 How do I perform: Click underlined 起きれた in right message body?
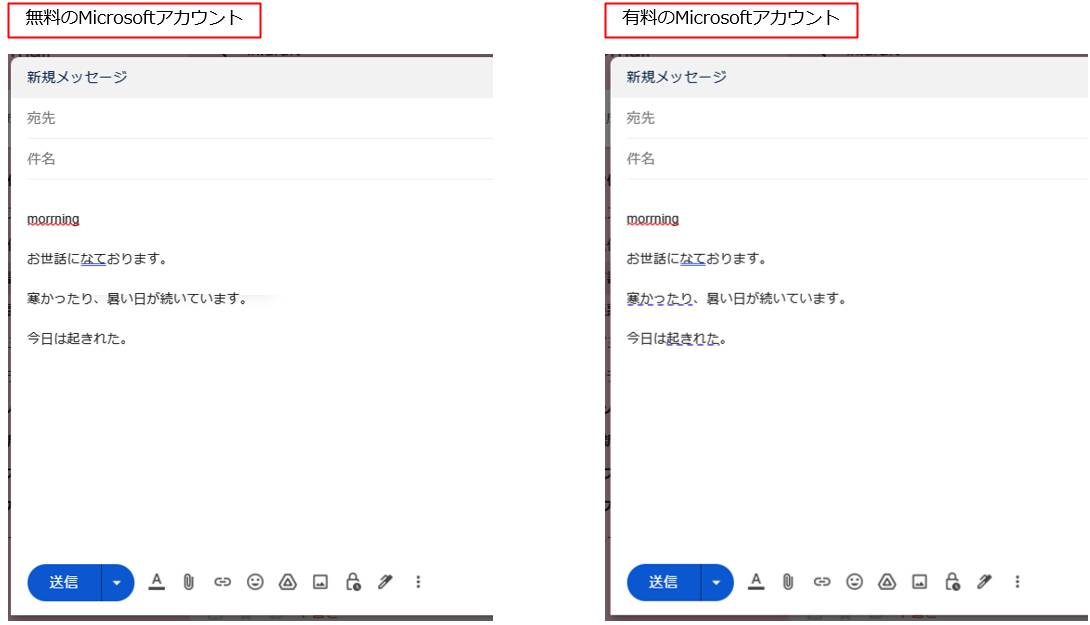(692, 339)
